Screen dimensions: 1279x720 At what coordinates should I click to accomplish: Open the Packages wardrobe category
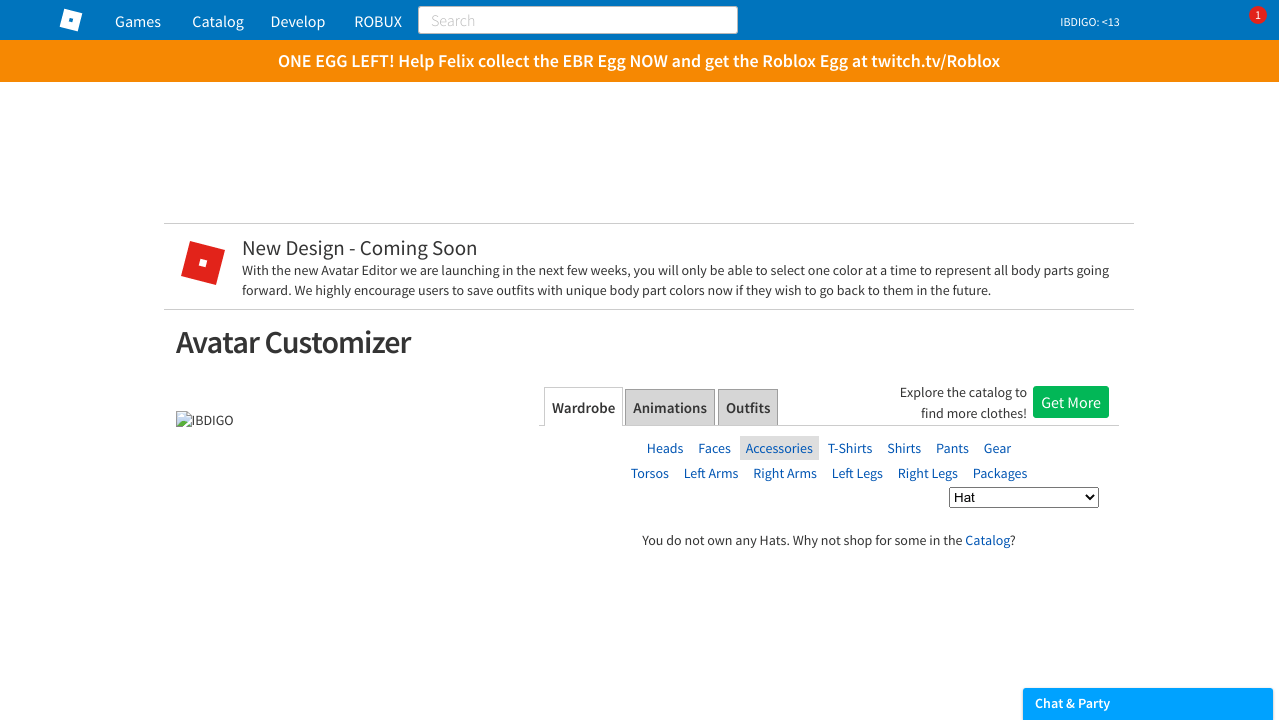[999, 473]
